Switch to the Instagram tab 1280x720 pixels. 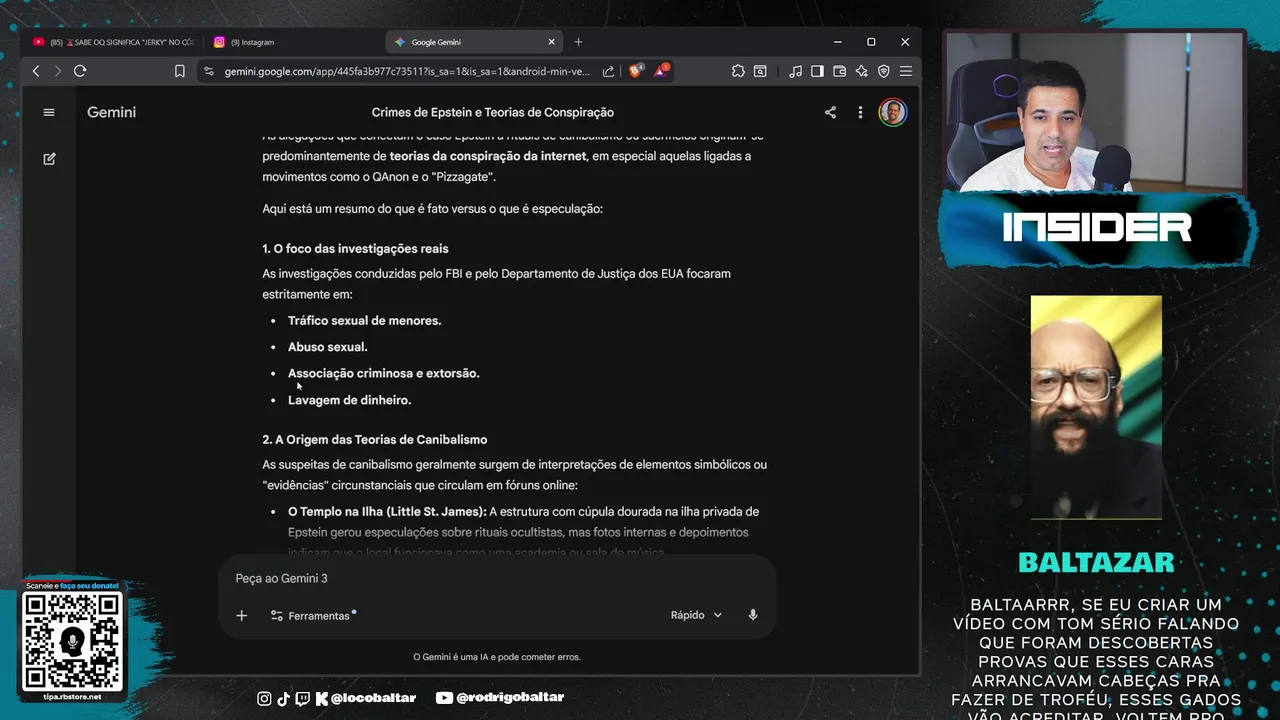pos(290,42)
